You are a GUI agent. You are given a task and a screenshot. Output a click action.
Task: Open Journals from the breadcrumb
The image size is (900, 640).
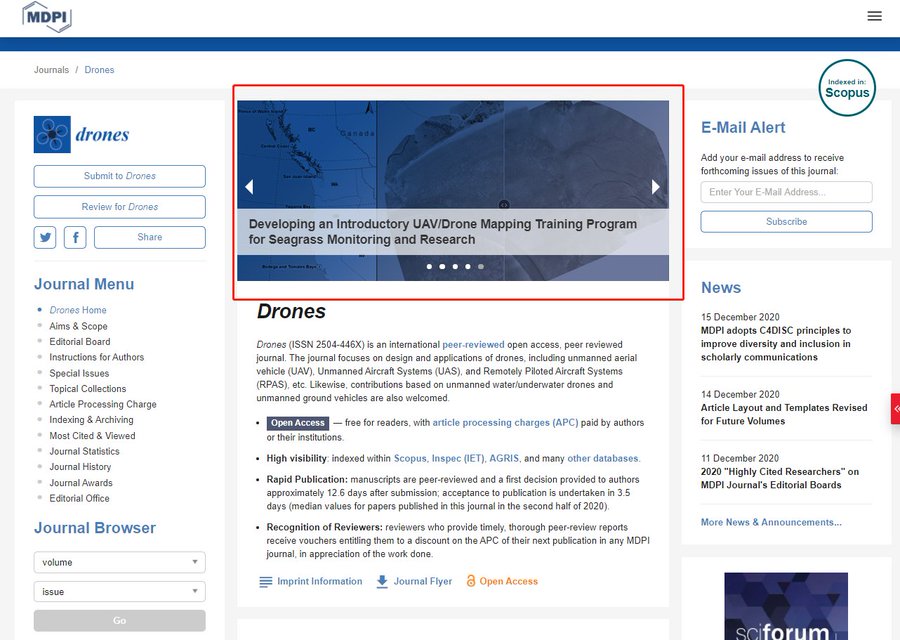tap(51, 69)
